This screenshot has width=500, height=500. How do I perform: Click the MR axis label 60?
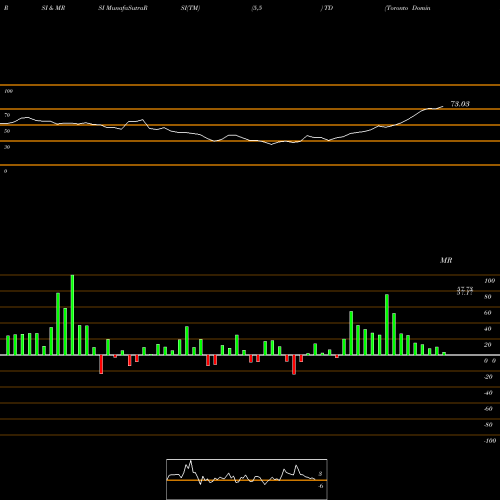488,313
